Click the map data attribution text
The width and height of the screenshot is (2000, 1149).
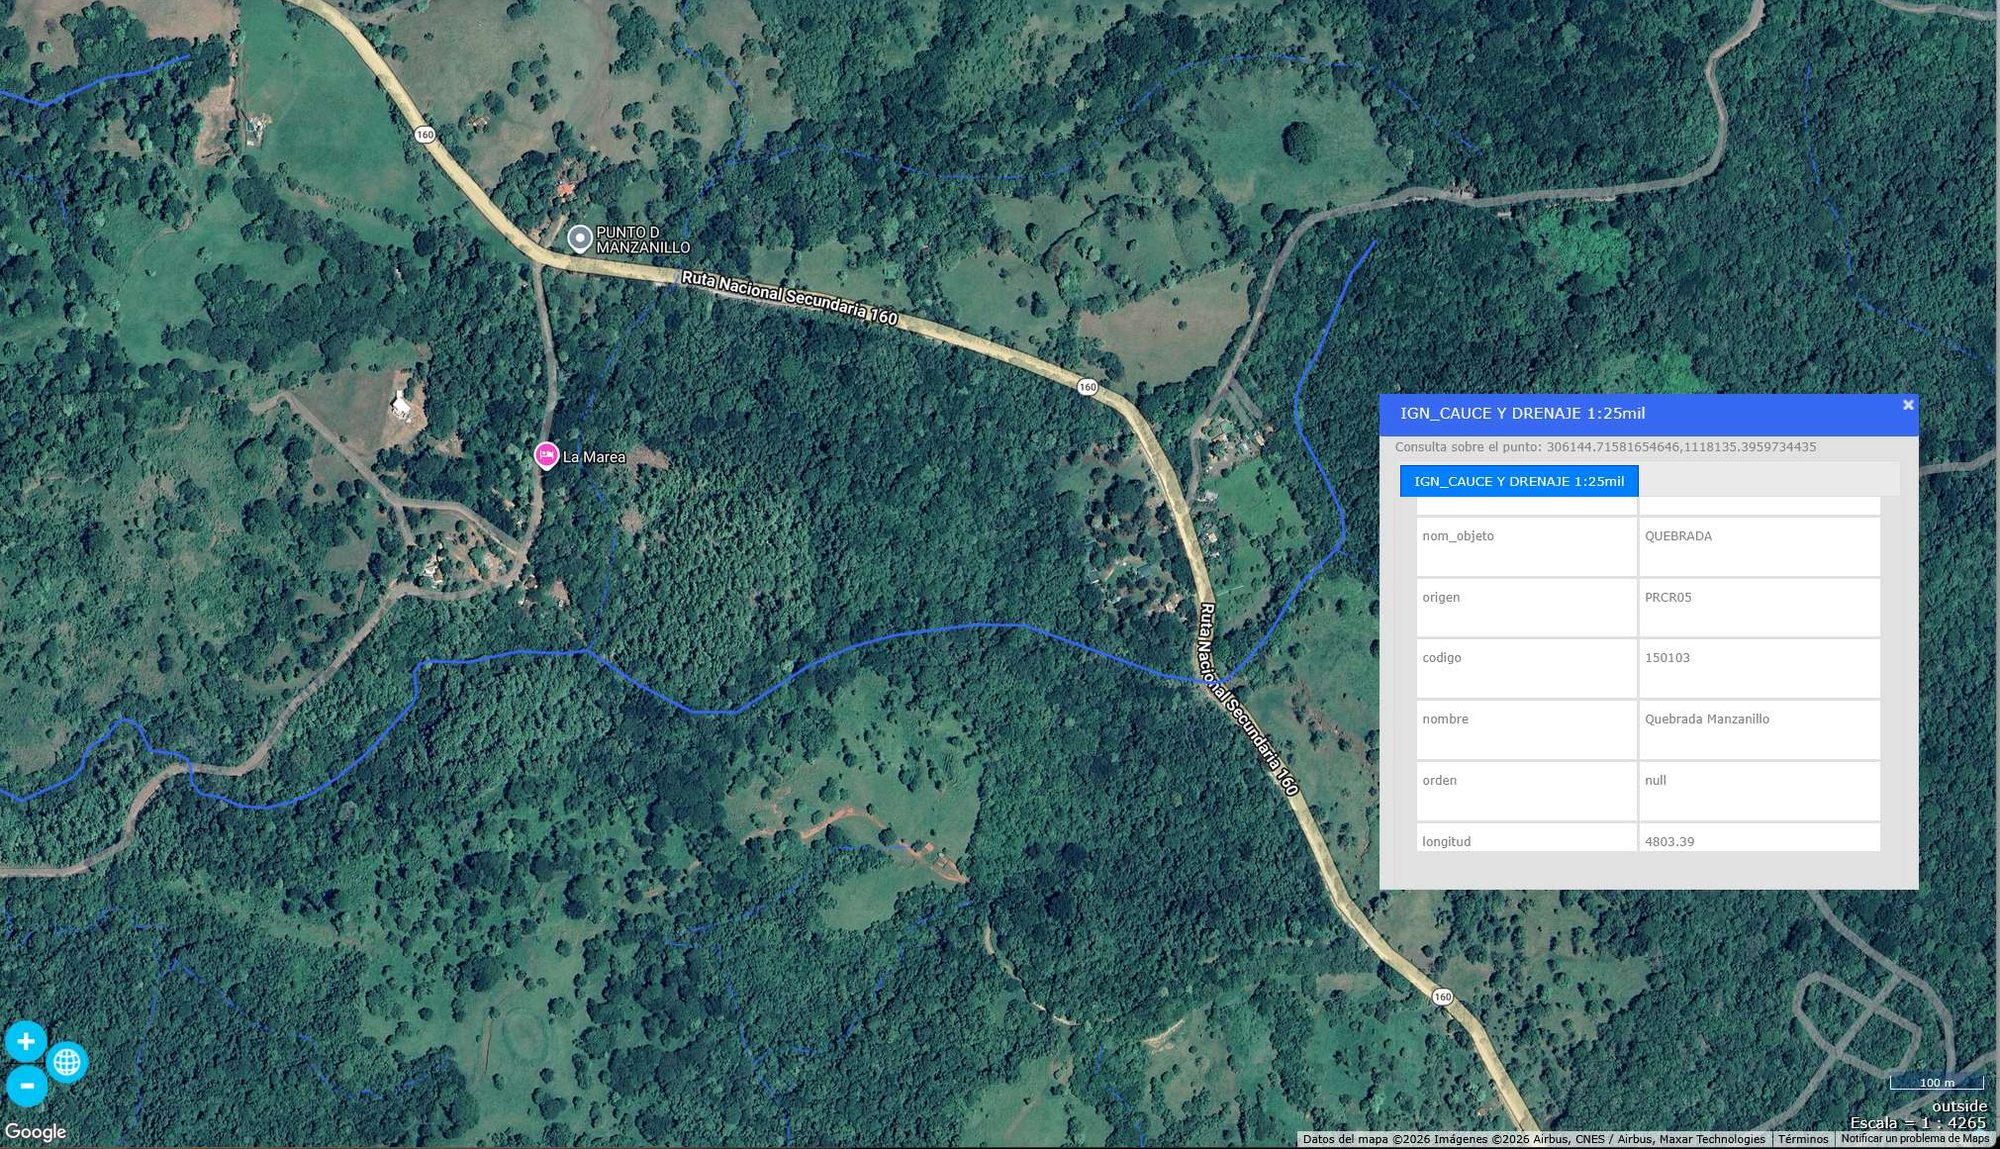1534,1139
